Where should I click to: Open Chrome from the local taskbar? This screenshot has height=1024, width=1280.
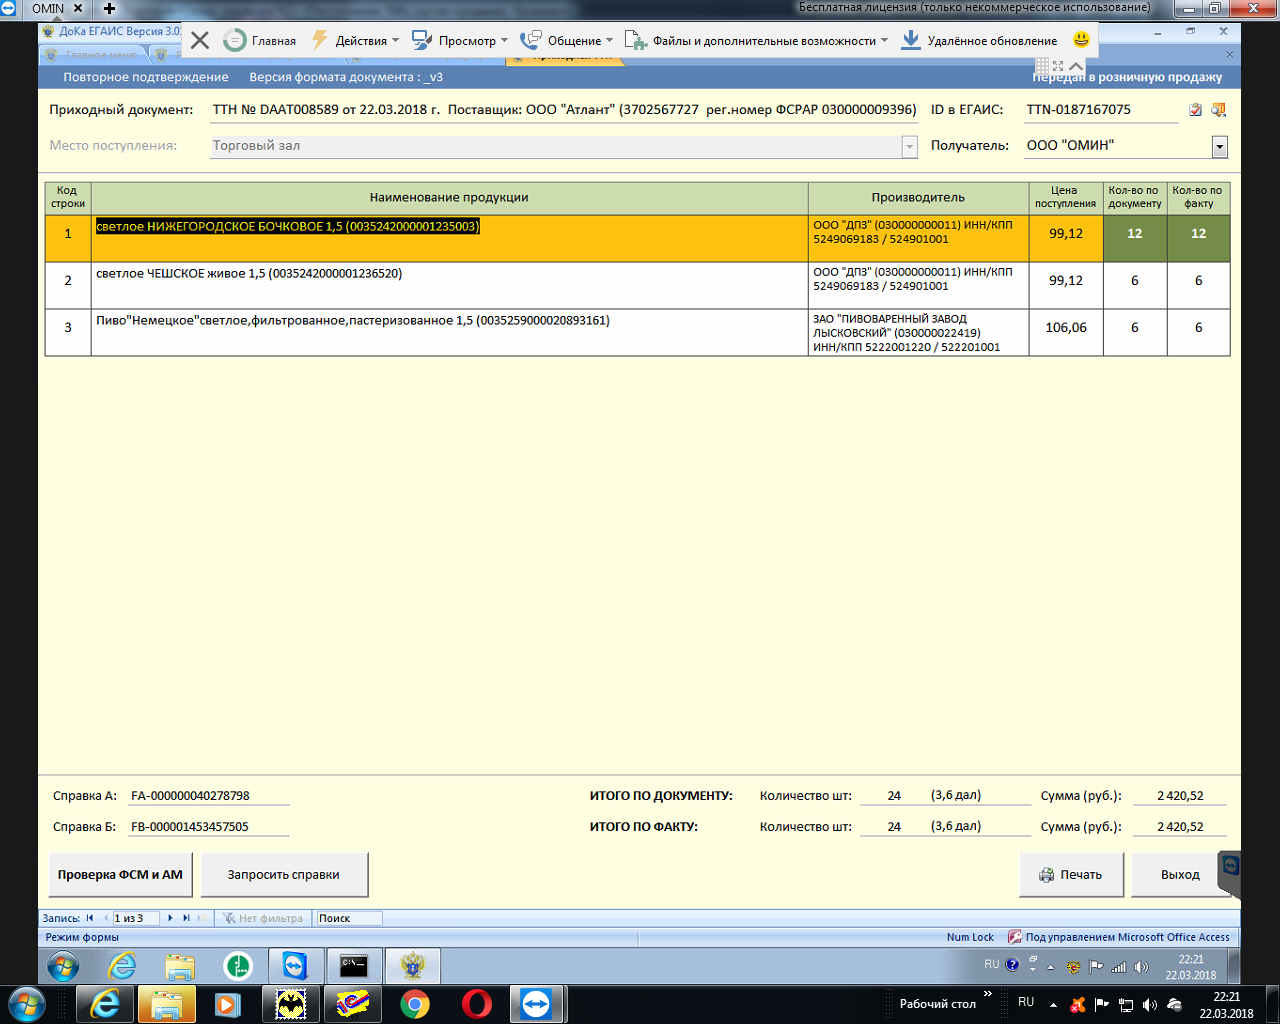[415, 1004]
